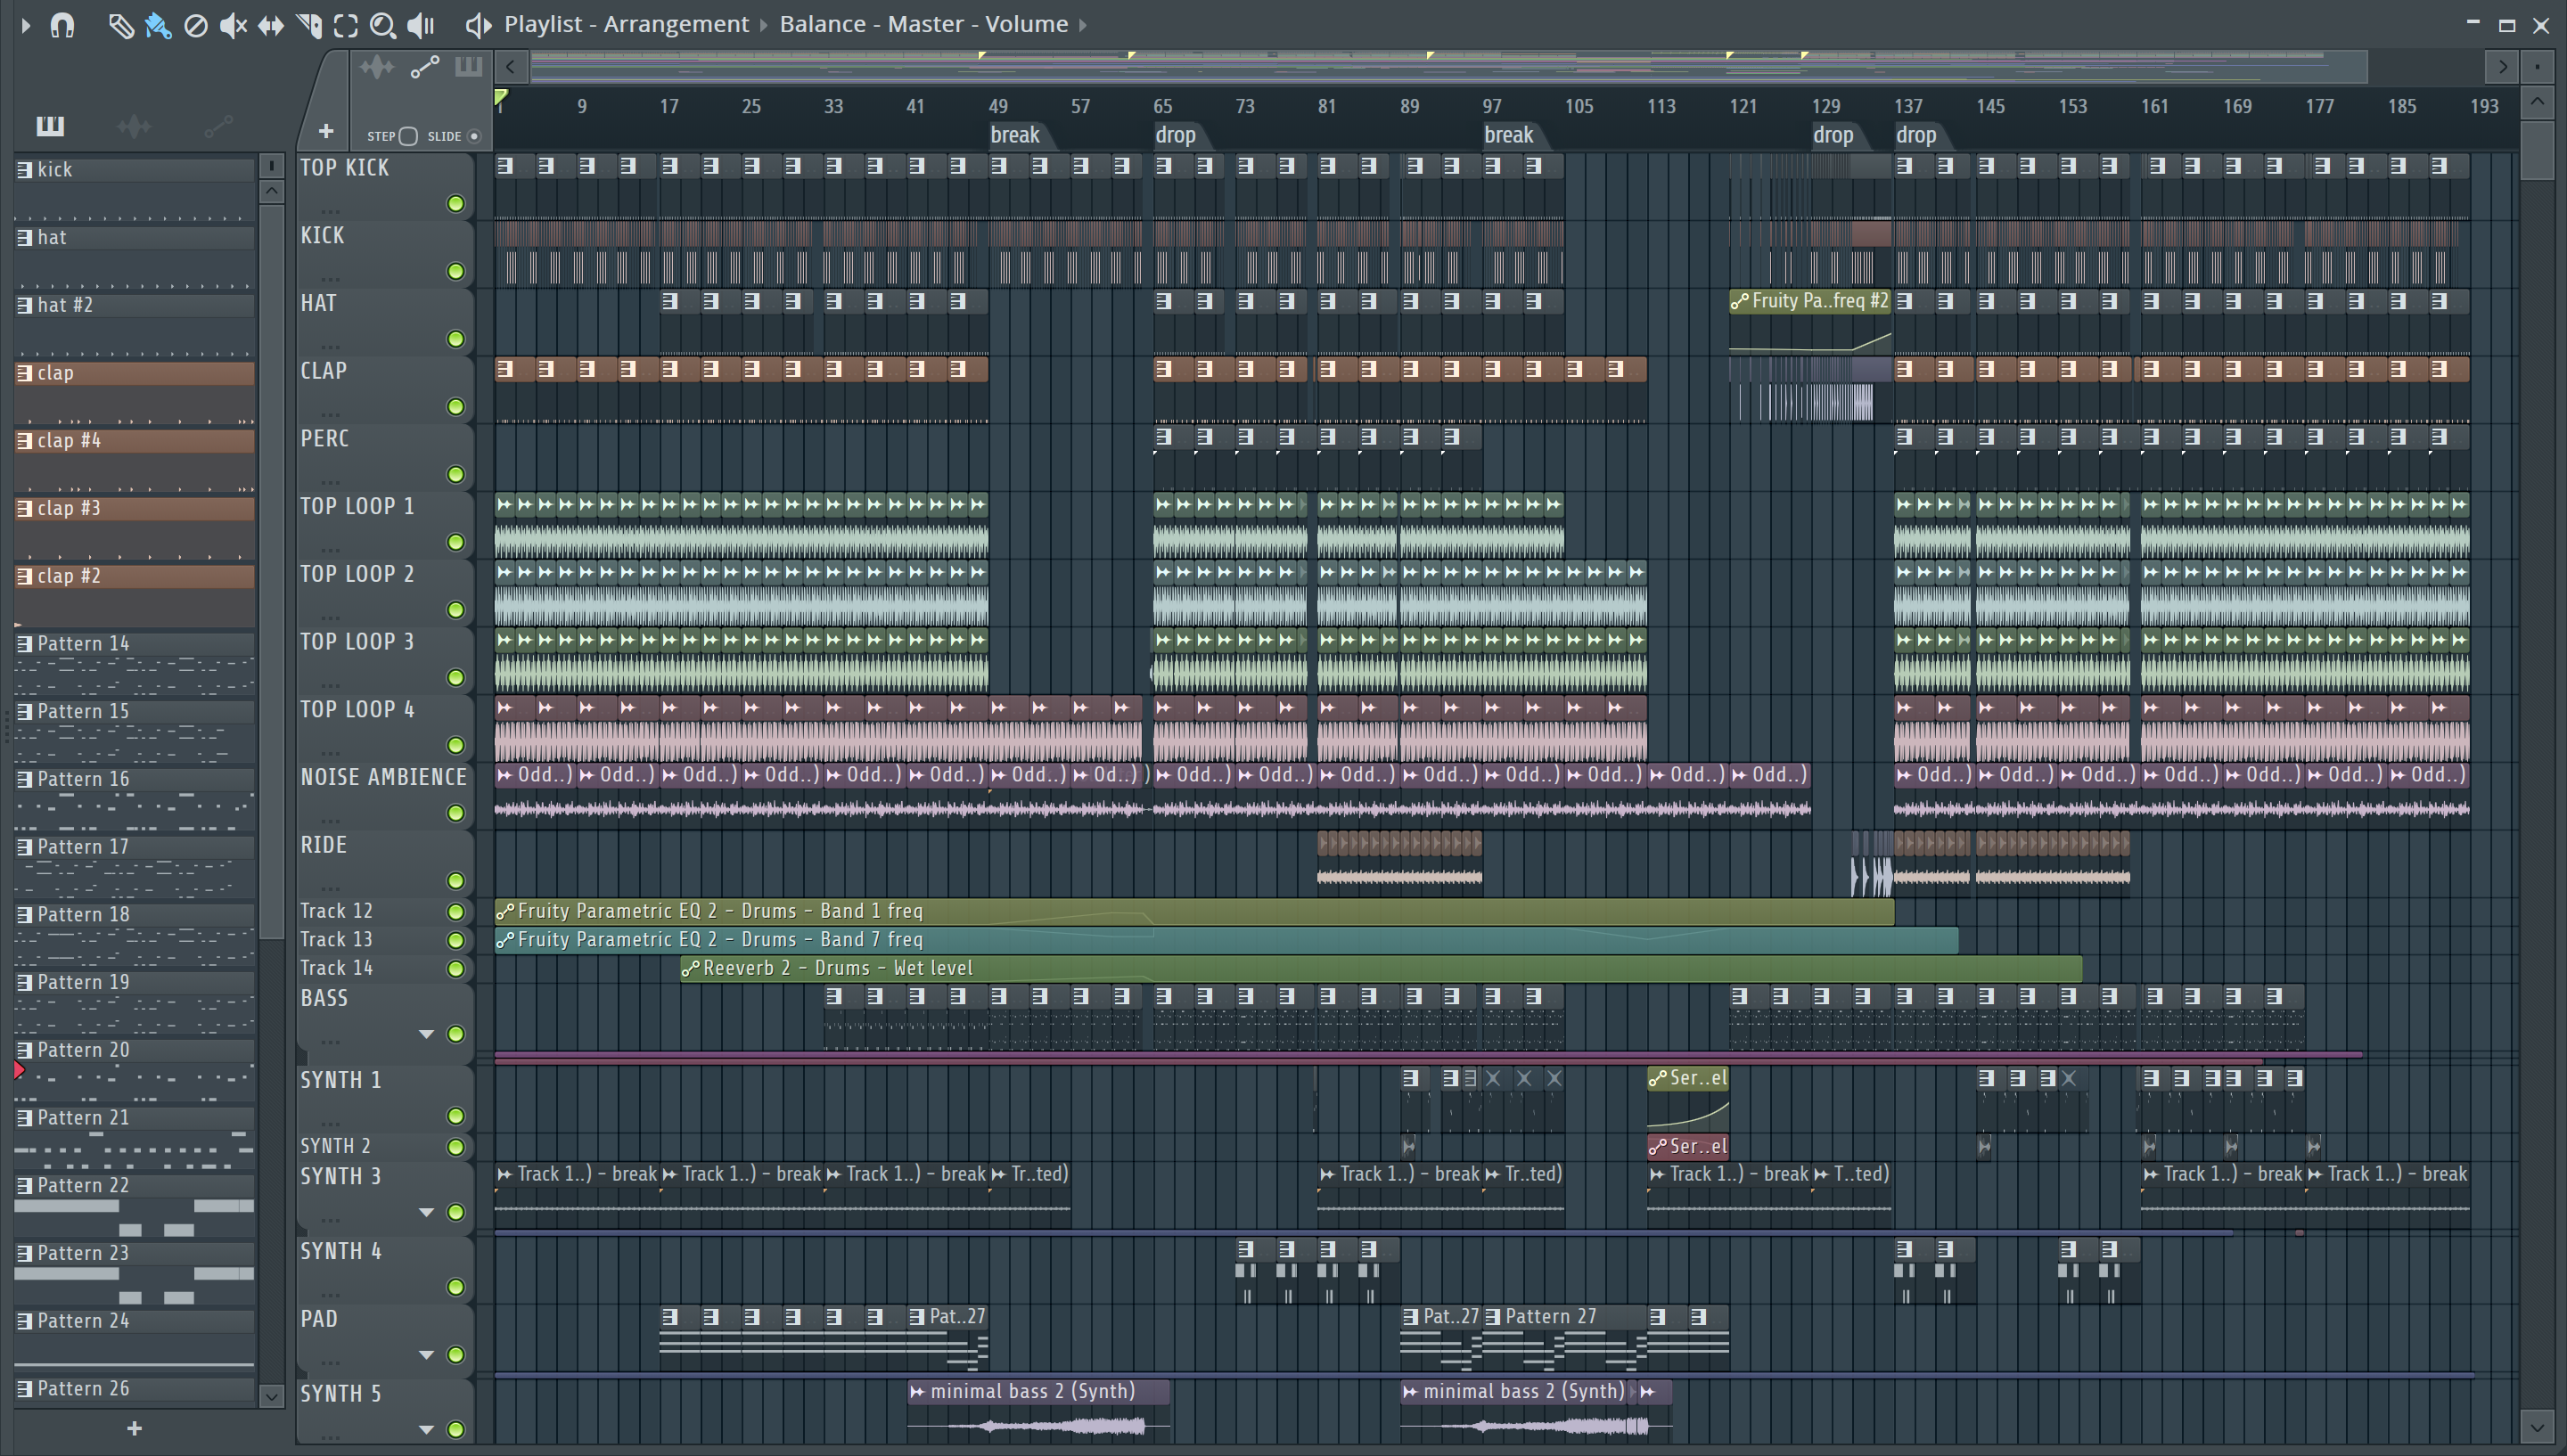The height and width of the screenshot is (1456, 2567).
Task: Click the playlist minimap overview bar
Action: coord(1448,67)
